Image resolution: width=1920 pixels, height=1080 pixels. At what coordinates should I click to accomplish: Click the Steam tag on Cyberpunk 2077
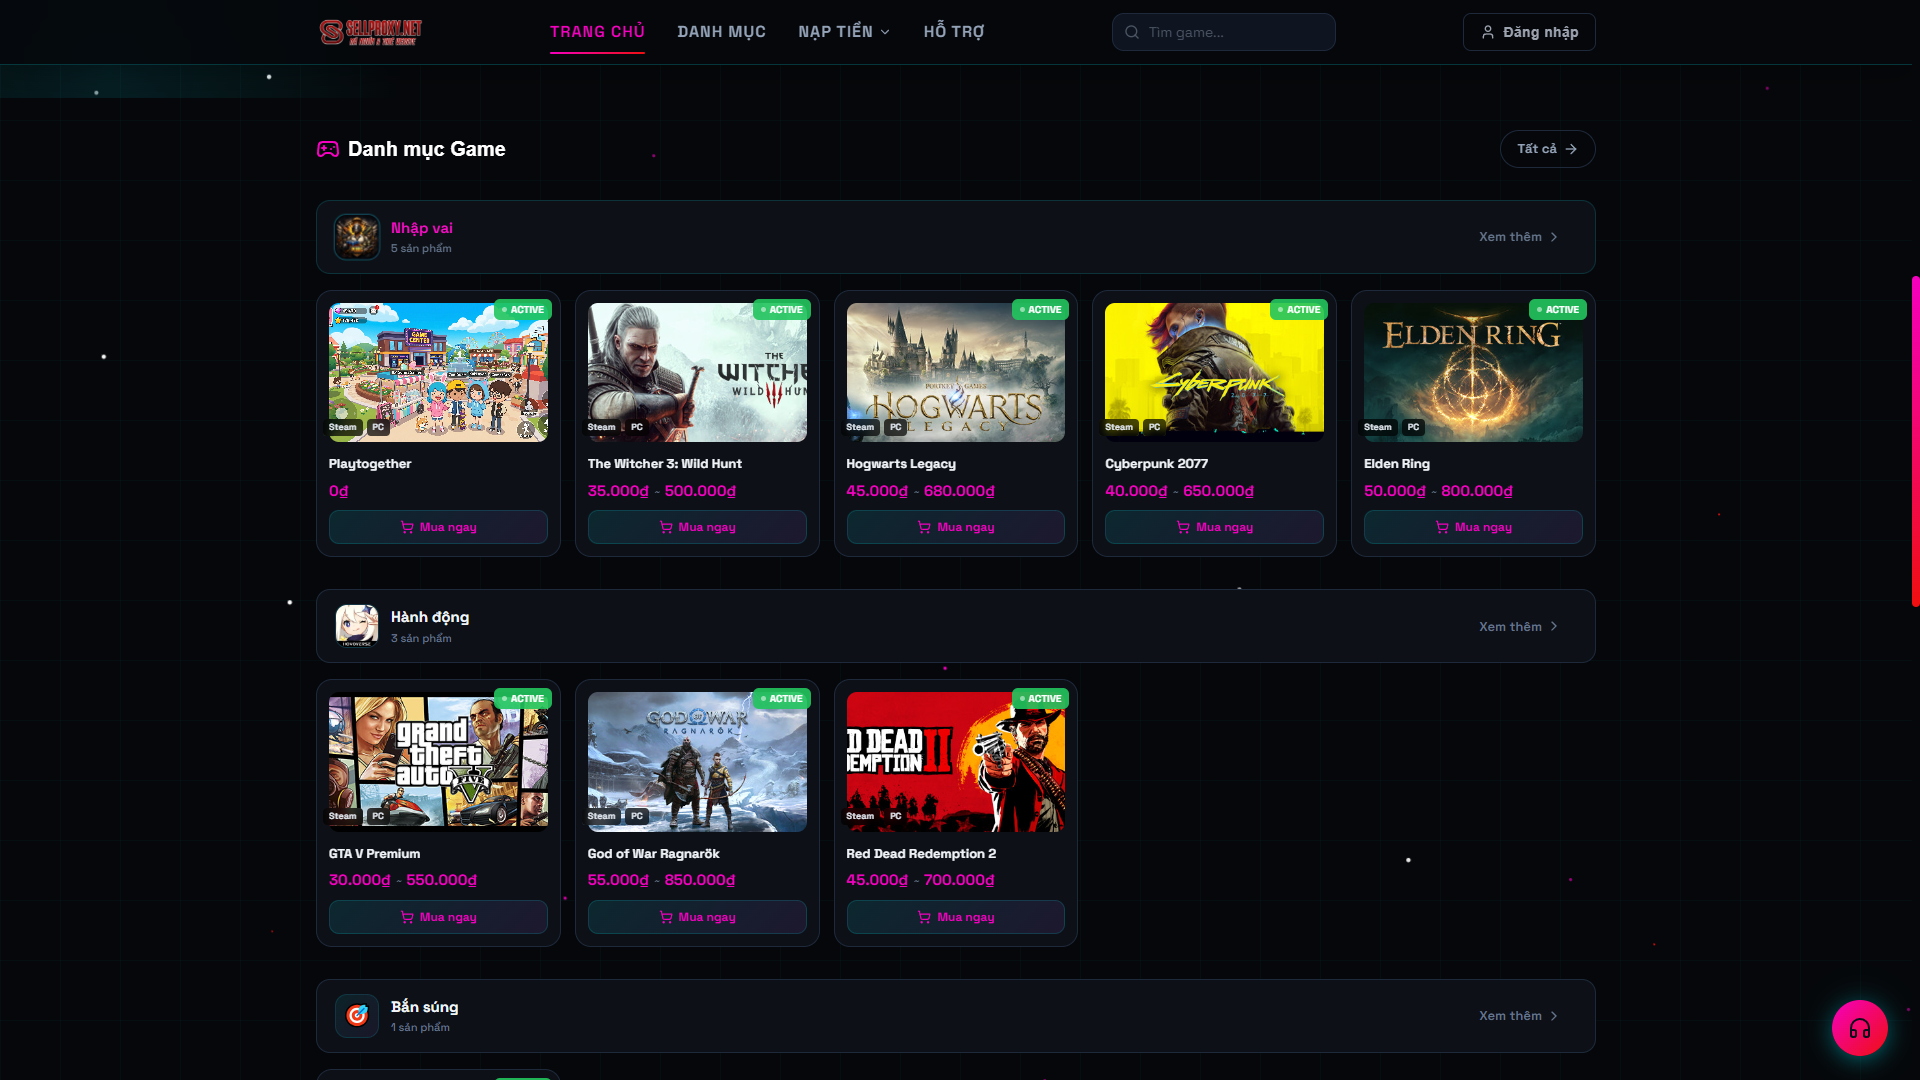[x=1119, y=427]
